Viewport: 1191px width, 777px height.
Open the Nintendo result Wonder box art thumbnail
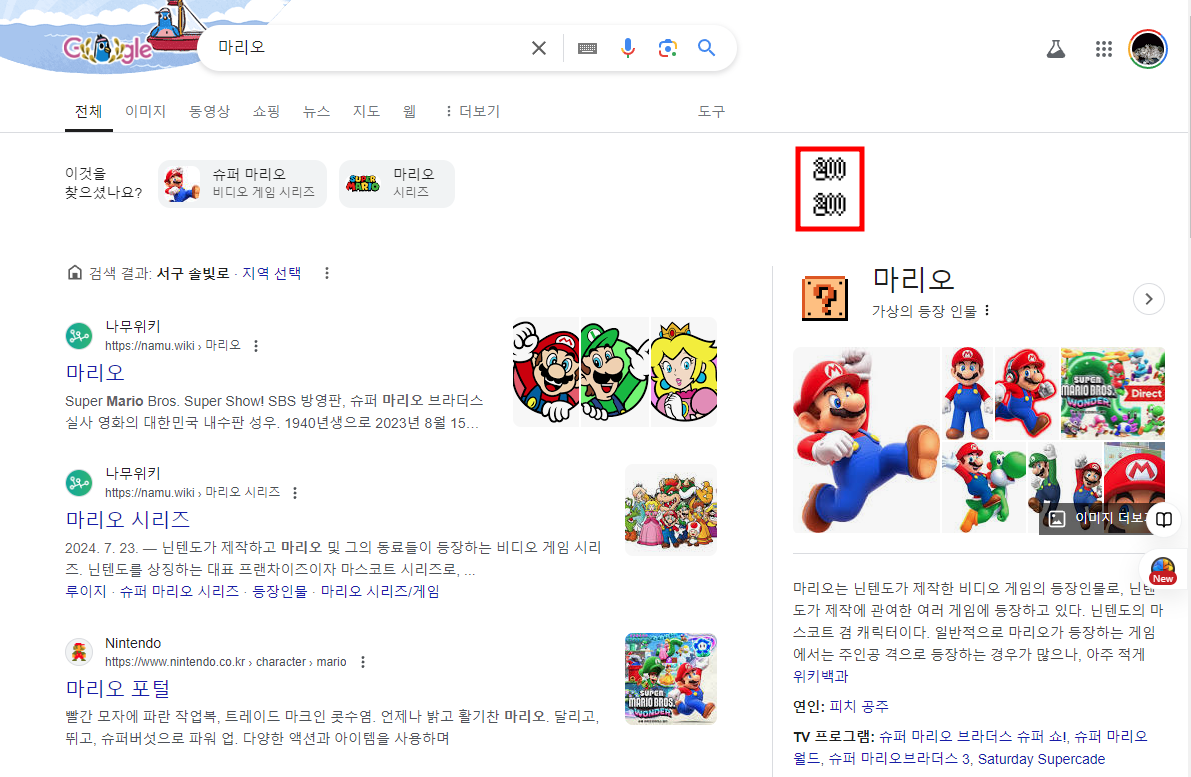[x=671, y=679]
